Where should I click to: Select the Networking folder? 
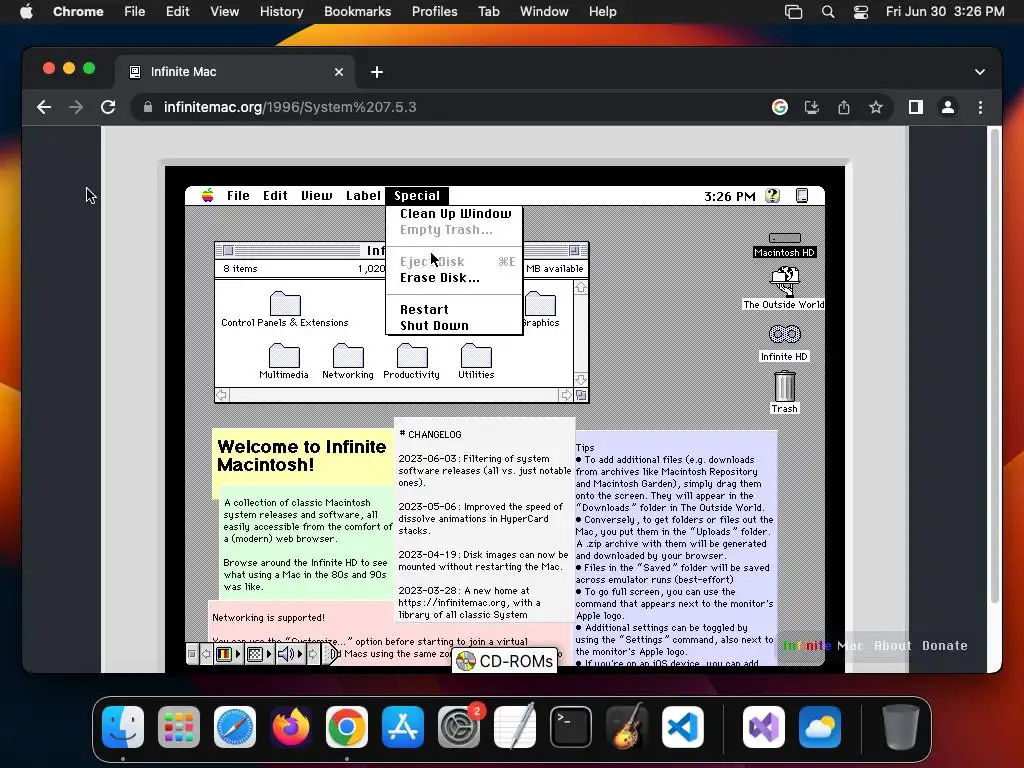pos(348,356)
